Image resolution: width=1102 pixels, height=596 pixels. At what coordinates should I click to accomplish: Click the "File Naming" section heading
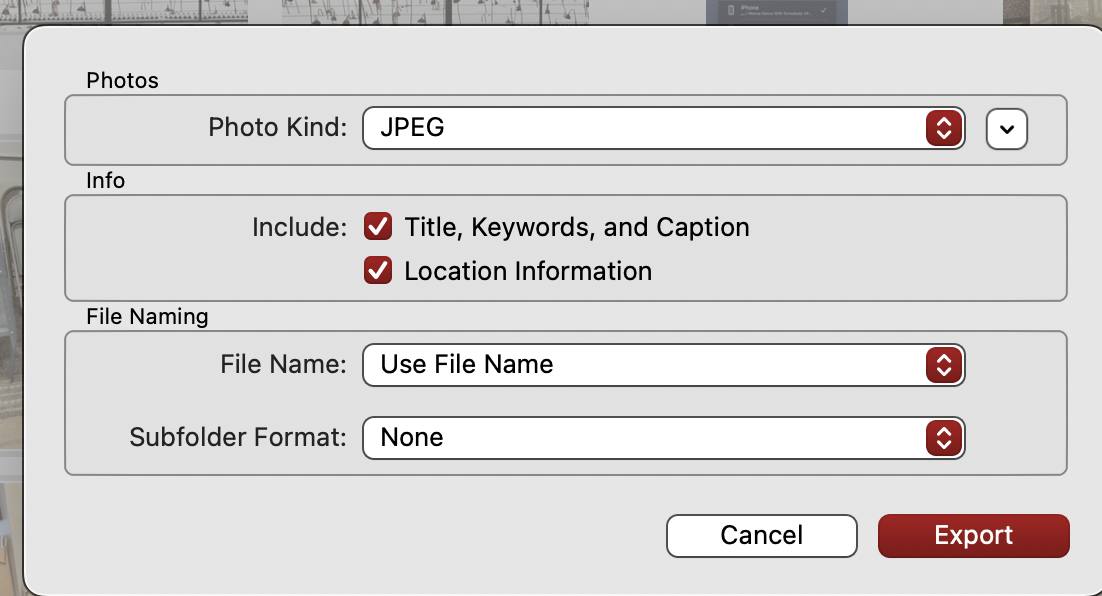coord(147,317)
